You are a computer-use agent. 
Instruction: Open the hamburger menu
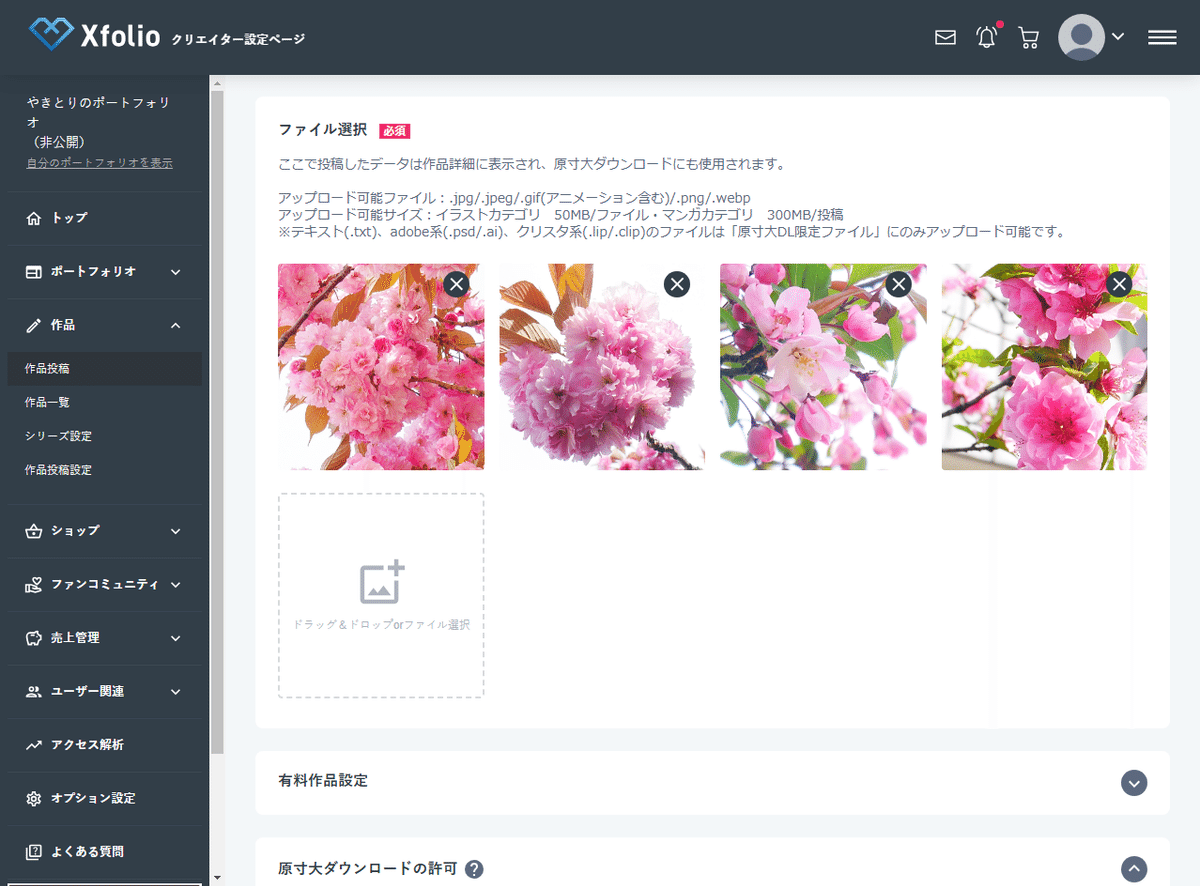click(1162, 37)
